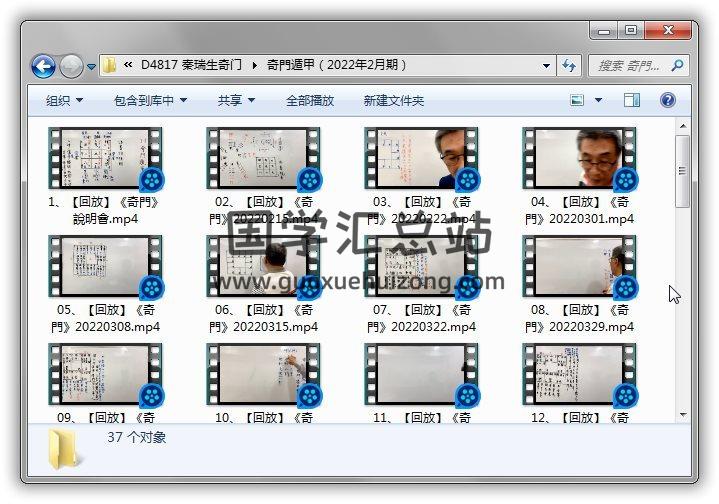Maximize the Explorer window
Screen dimensions: 719x504
(x=631, y=30)
